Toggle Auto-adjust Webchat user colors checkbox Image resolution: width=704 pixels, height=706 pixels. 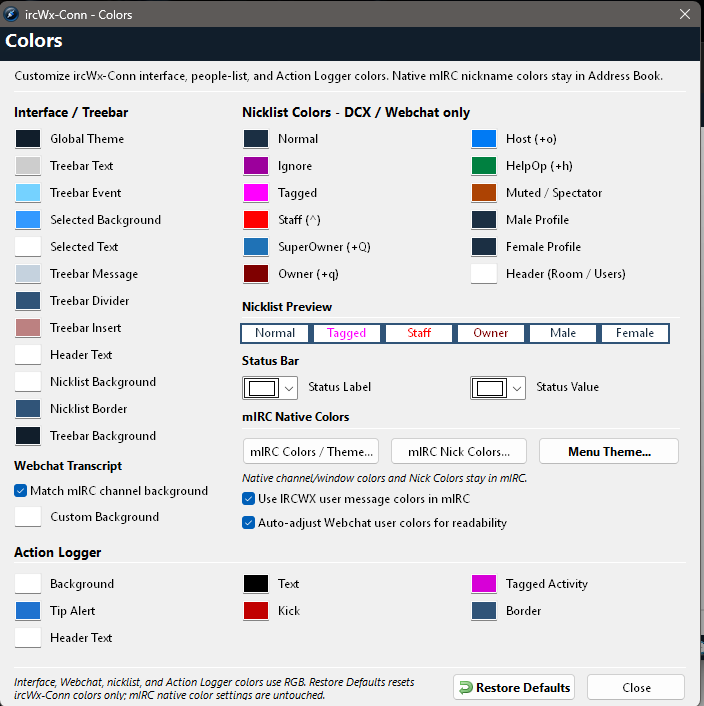point(248,523)
